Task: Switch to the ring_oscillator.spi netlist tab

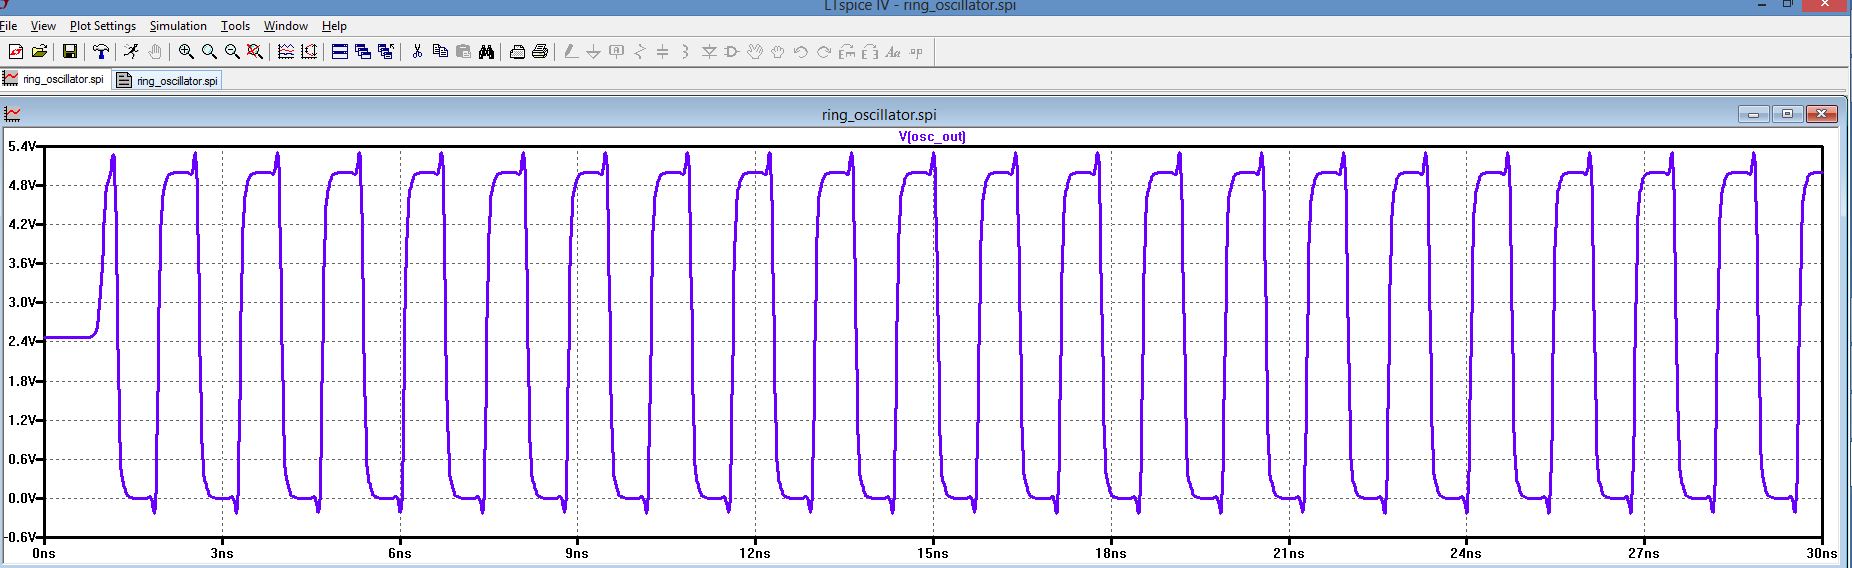Action: click(167, 81)
